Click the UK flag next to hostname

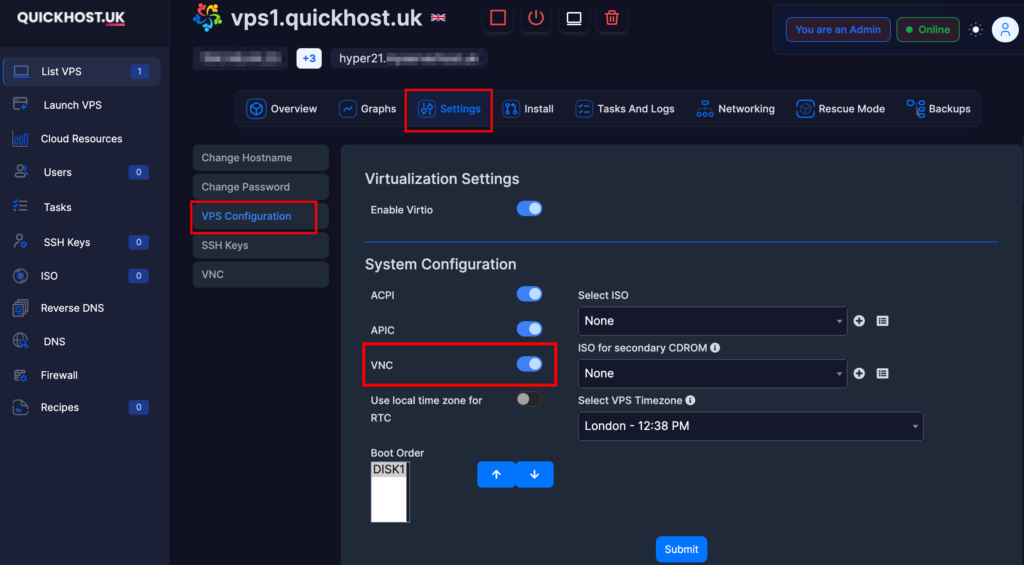[x=438, y=18]
